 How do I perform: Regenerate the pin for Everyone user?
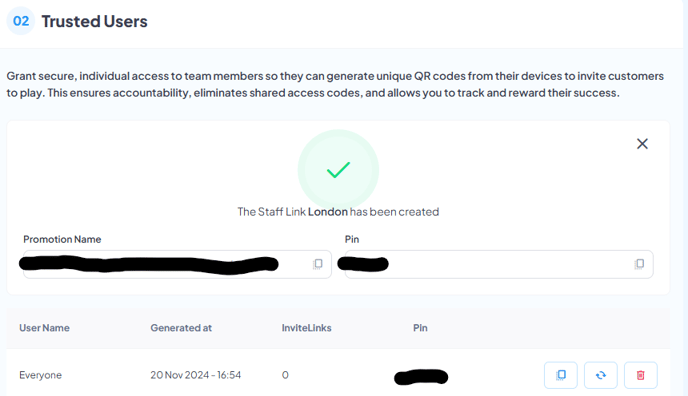601,375
